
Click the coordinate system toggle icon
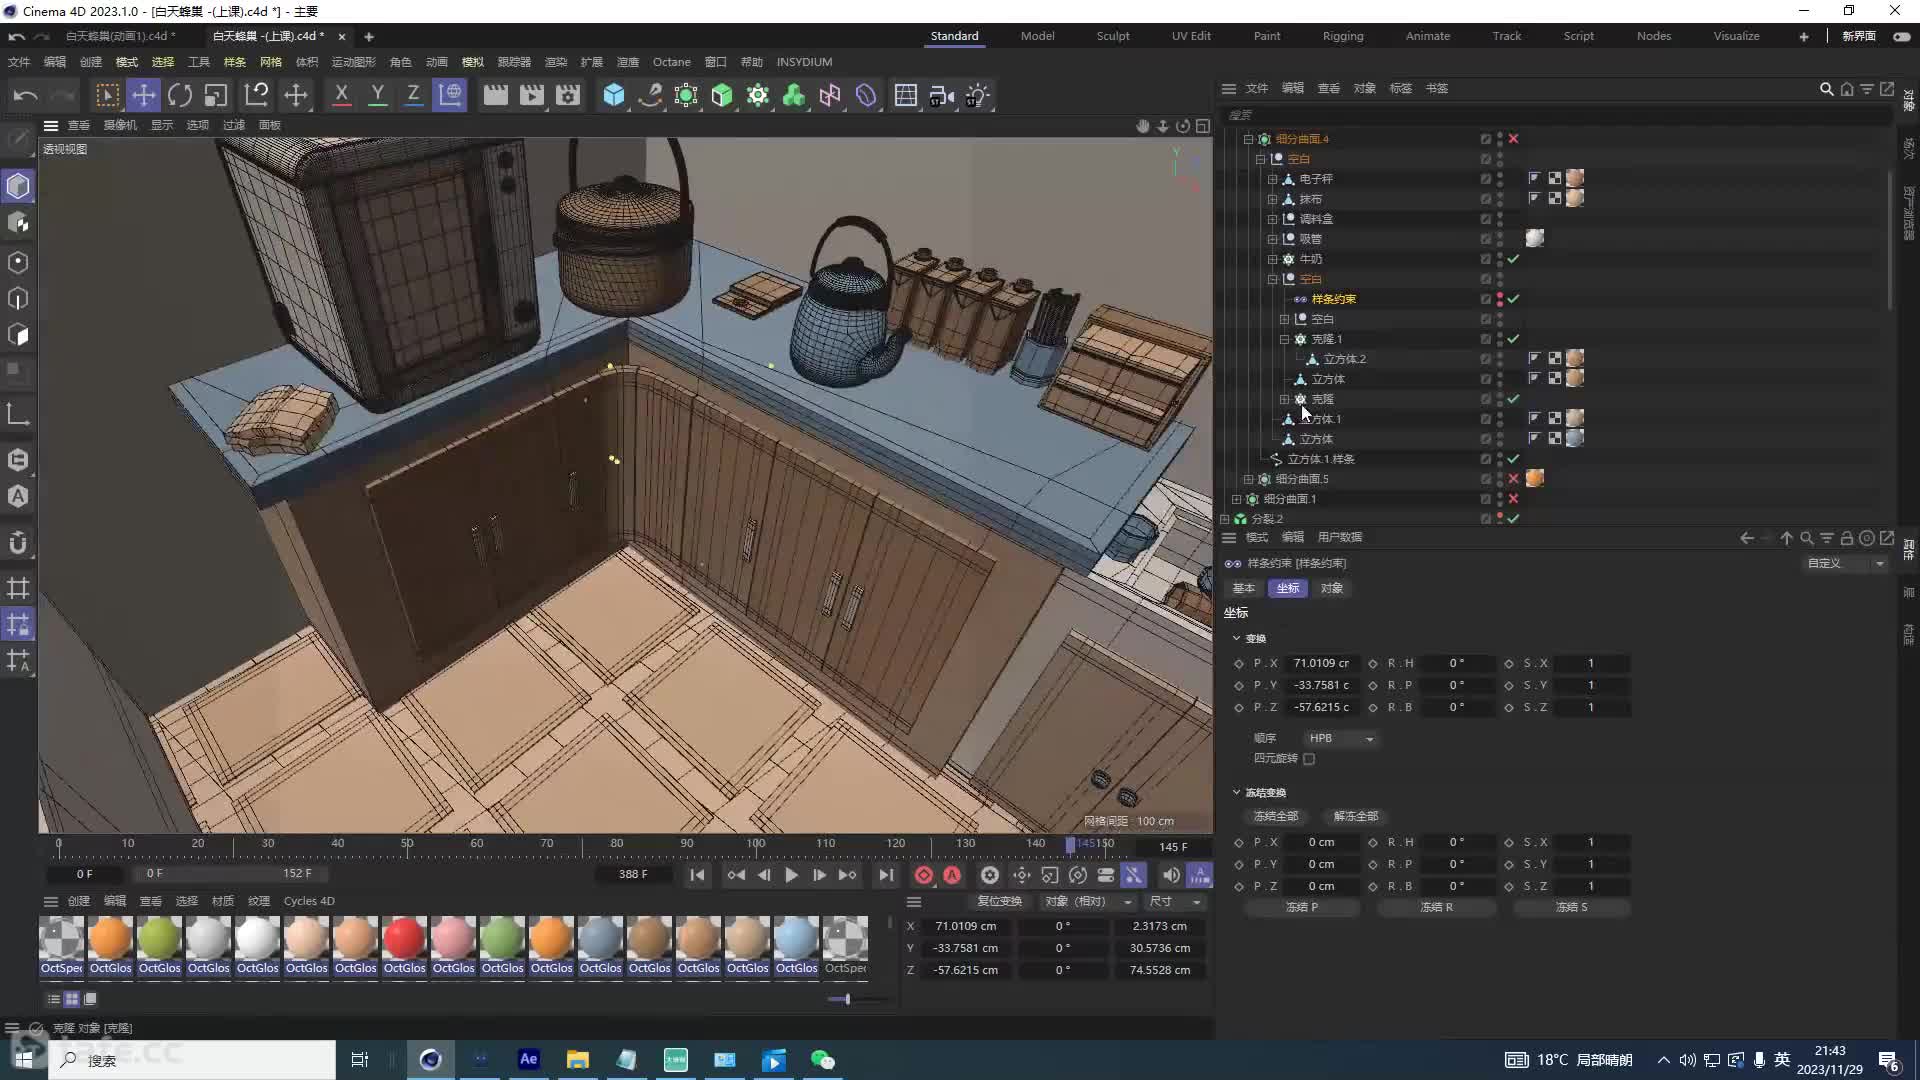pyautogui.click(x=450, y=95)
